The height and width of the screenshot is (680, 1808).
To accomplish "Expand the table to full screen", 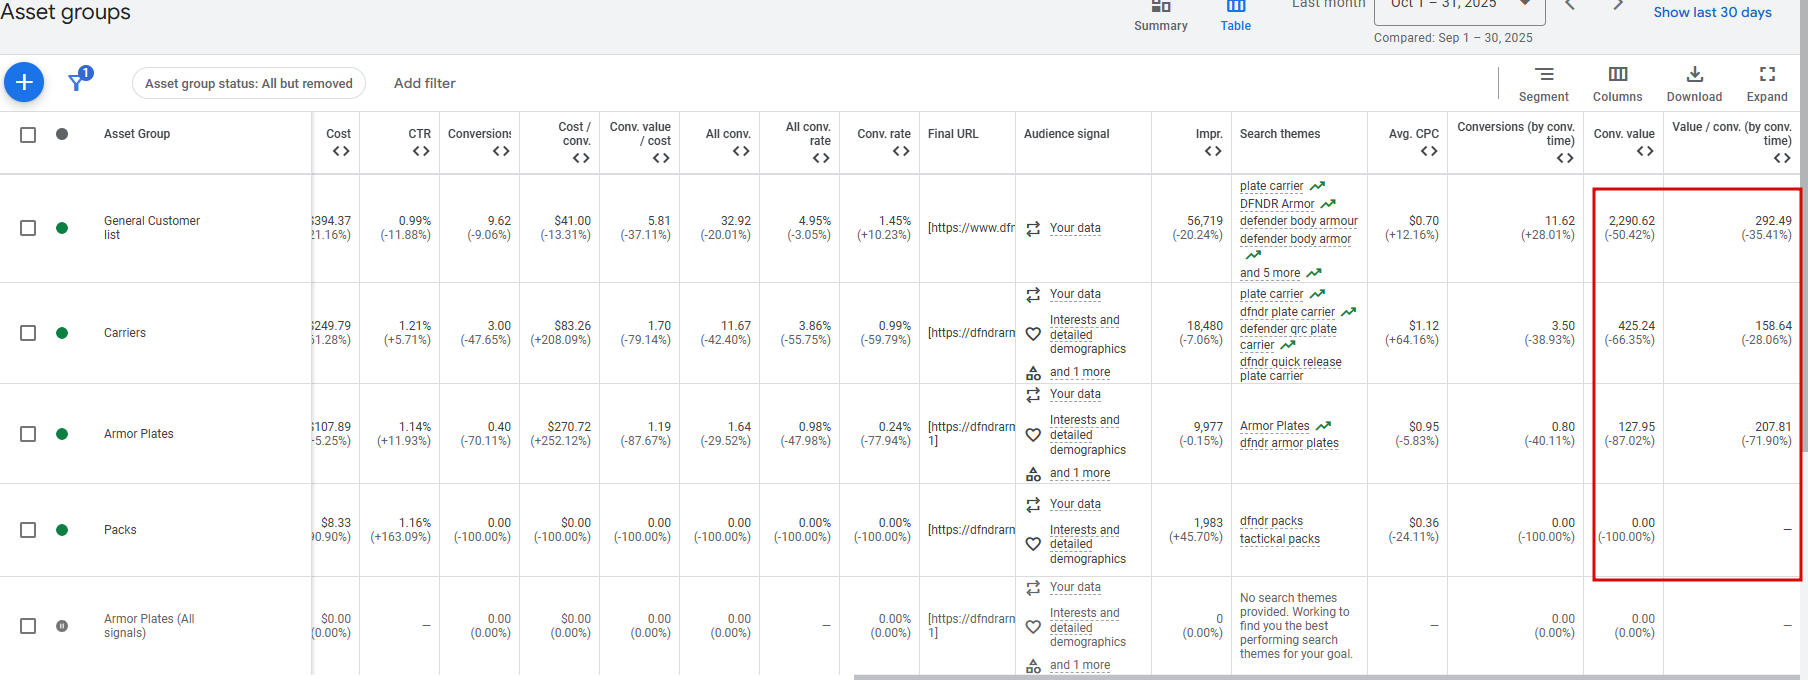I will coord(1767,82).
